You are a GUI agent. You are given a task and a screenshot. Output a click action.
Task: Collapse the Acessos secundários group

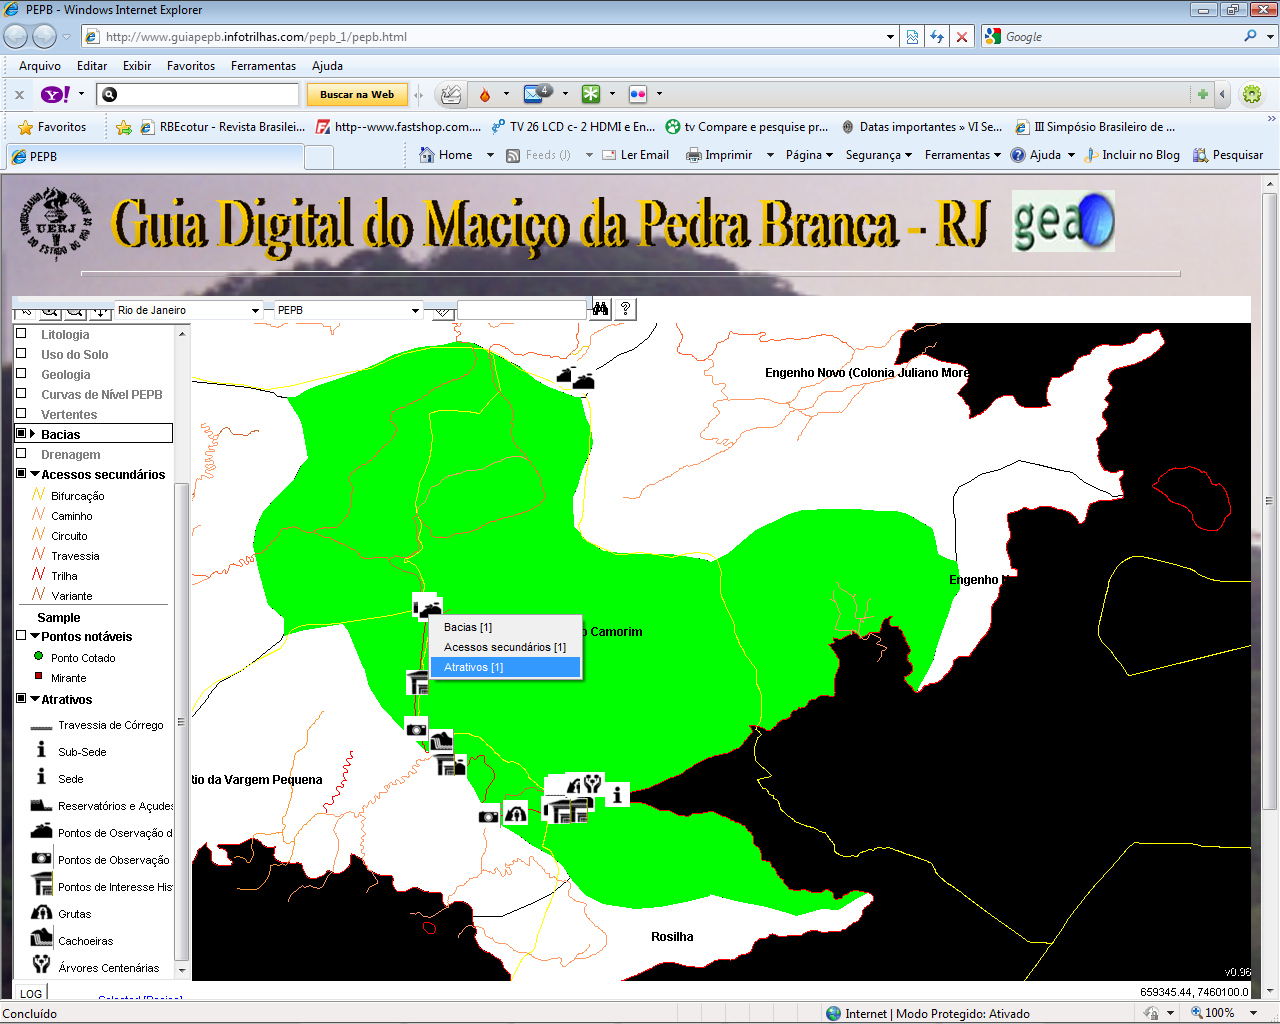tap(35, 475)
